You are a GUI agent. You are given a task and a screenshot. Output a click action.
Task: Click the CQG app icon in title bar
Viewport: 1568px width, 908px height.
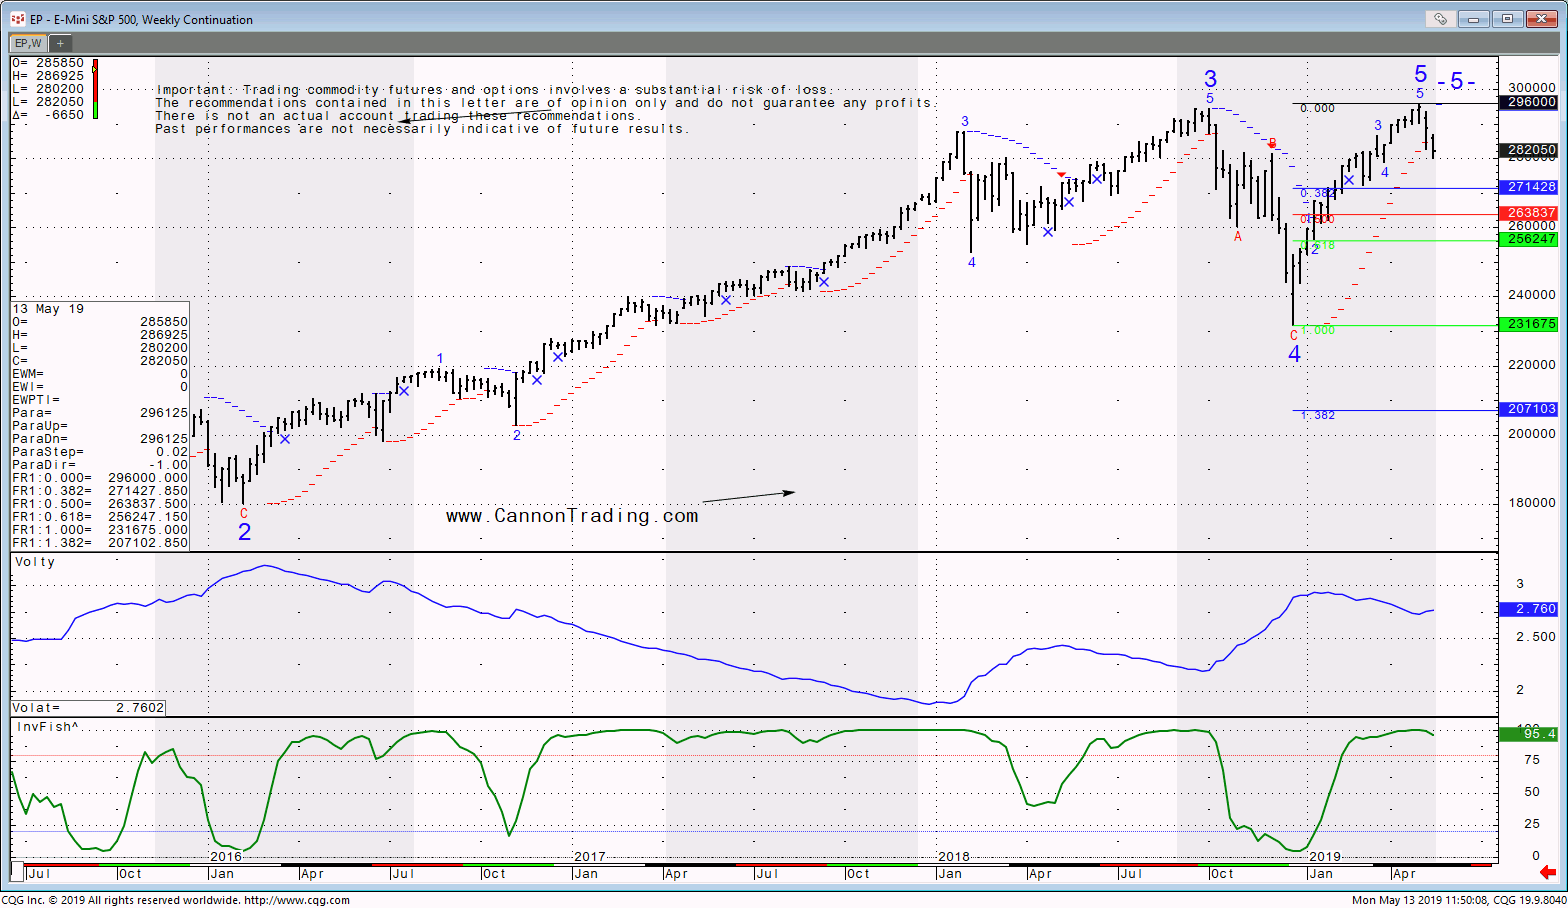click(x=17, y=19)
